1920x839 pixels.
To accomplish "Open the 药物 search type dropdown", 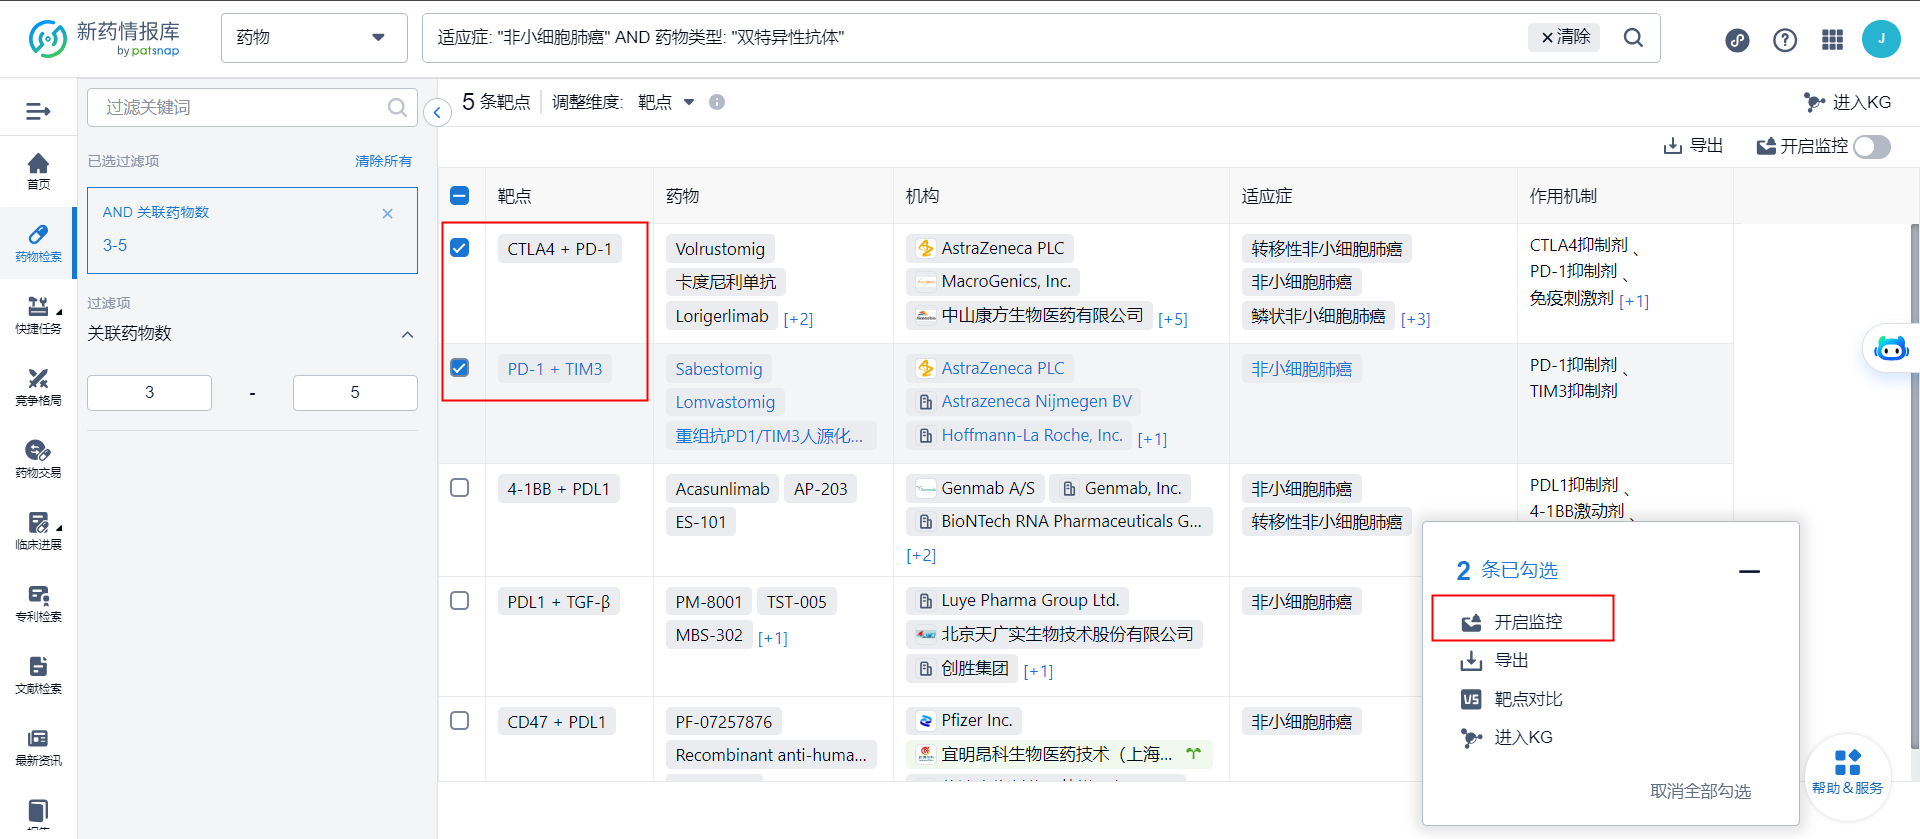I will point(314,38).
